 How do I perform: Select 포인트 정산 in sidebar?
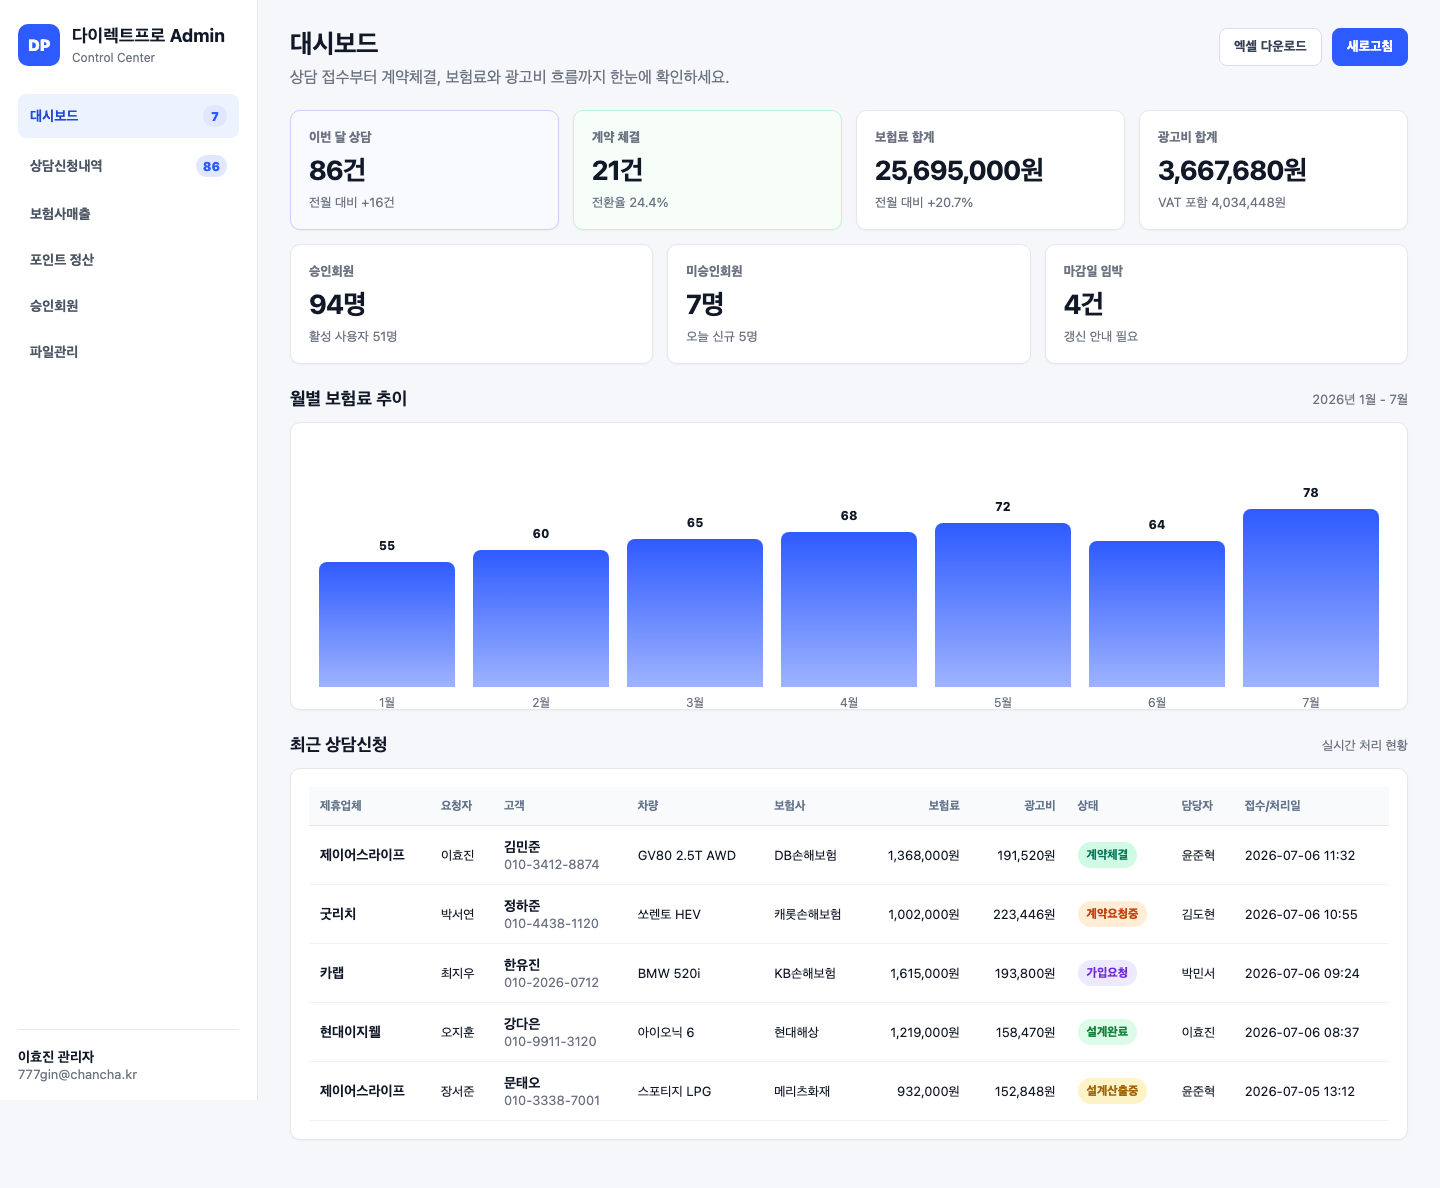pyautogui.click(x=128, y=259)
